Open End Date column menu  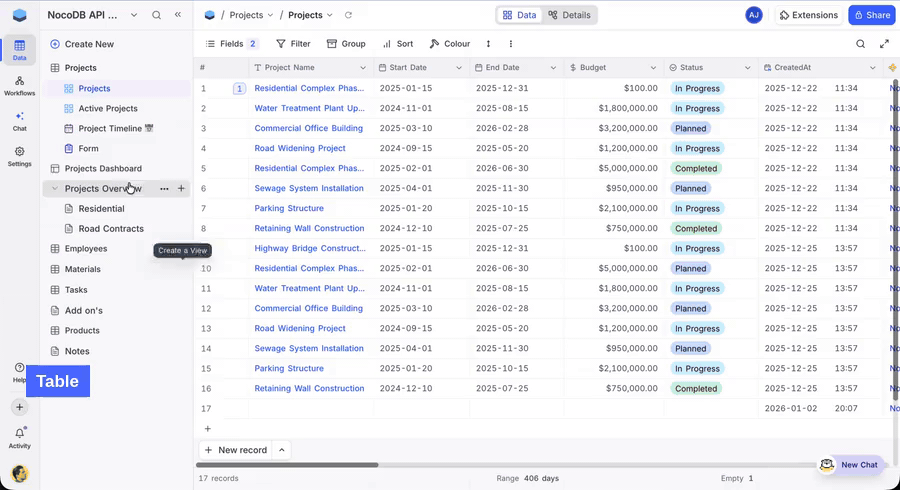[x=553, y=68]
